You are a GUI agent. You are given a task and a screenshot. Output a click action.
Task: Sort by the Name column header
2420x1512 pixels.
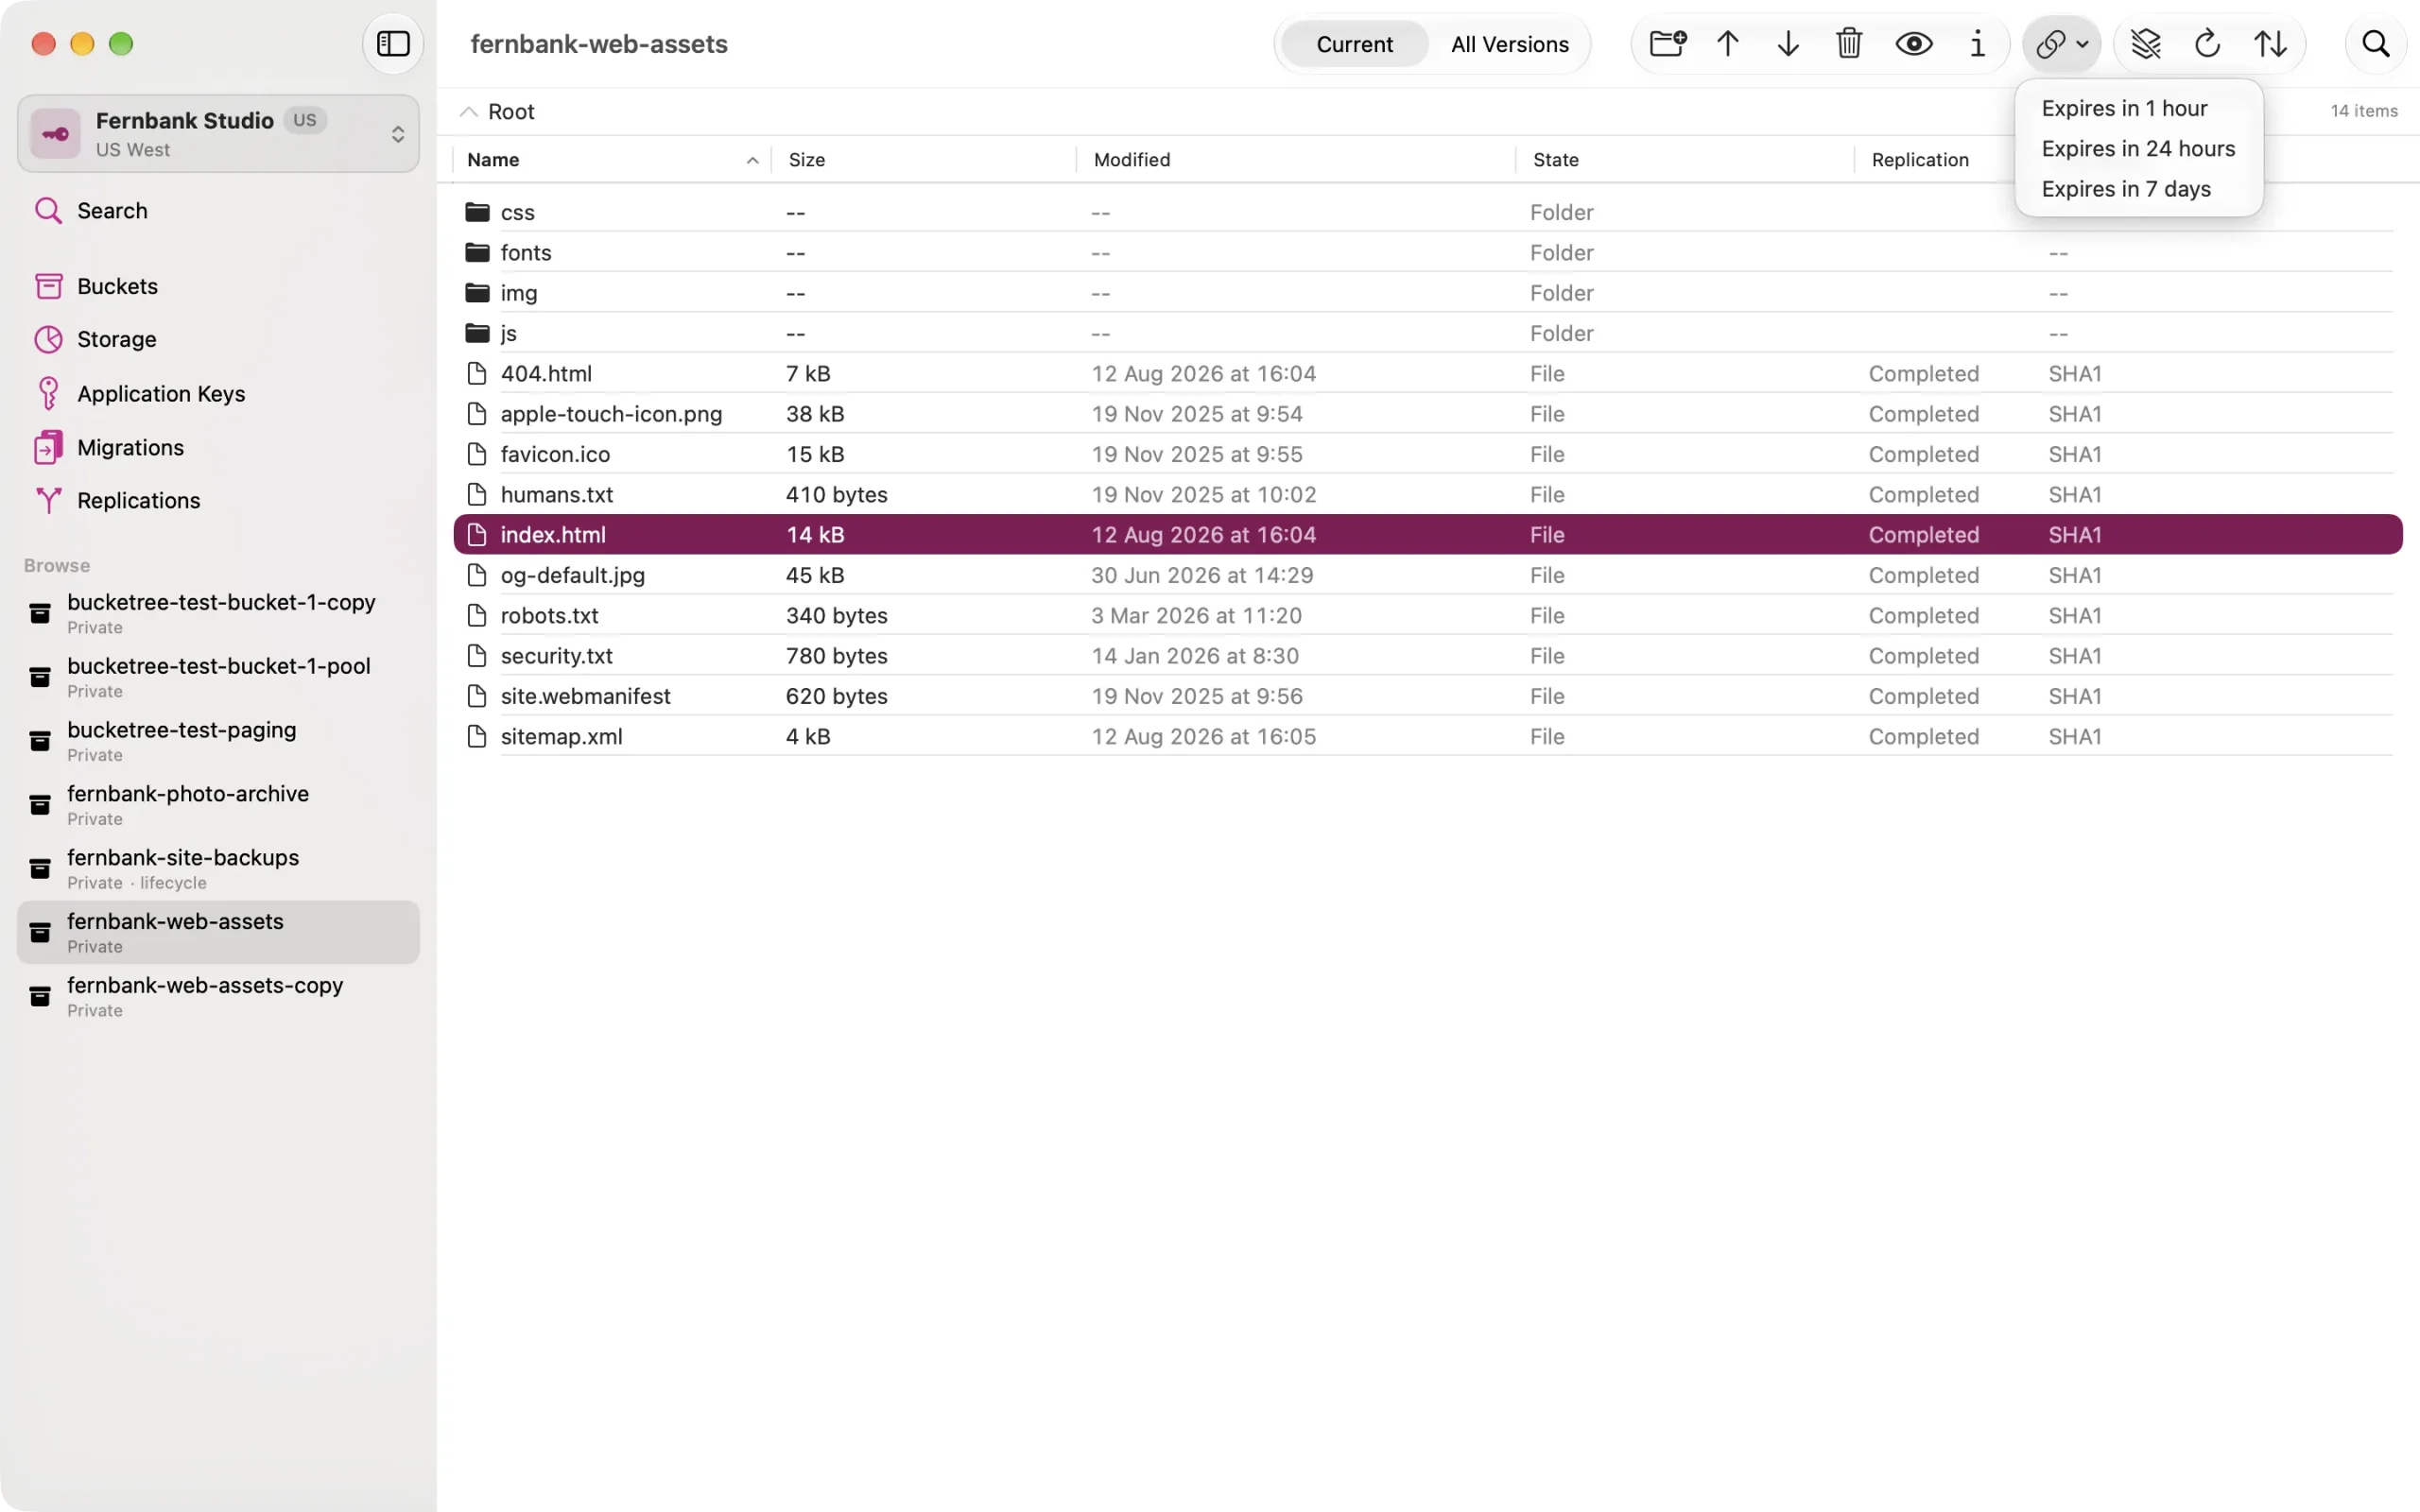pyautogui.click(x=612, y=160)
